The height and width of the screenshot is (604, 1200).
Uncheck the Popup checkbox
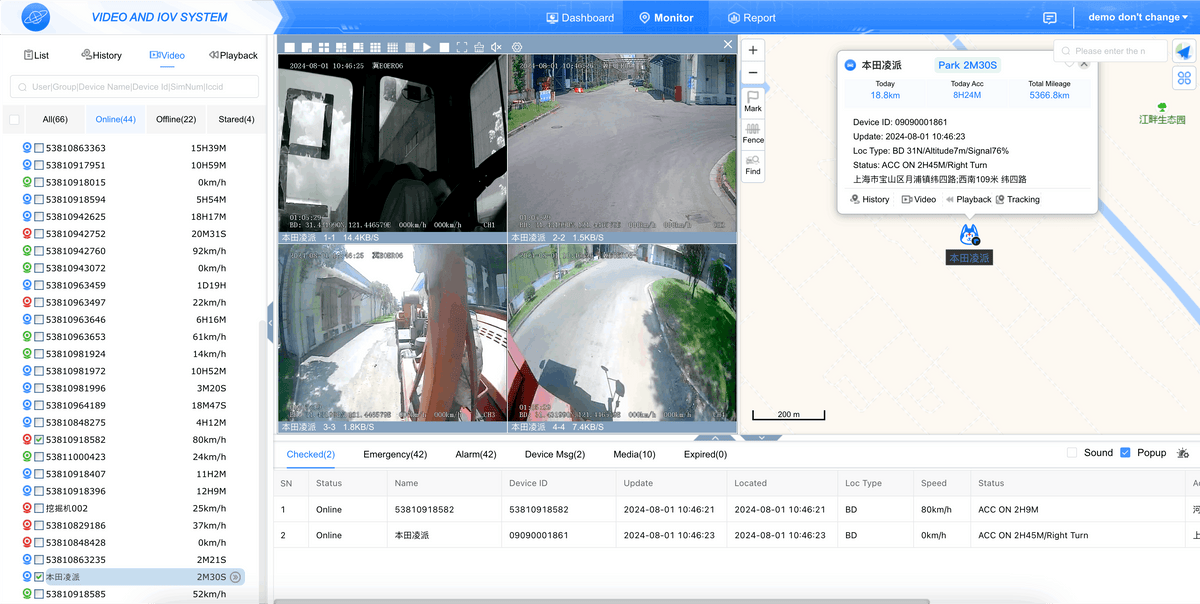tap(1125, 453)
